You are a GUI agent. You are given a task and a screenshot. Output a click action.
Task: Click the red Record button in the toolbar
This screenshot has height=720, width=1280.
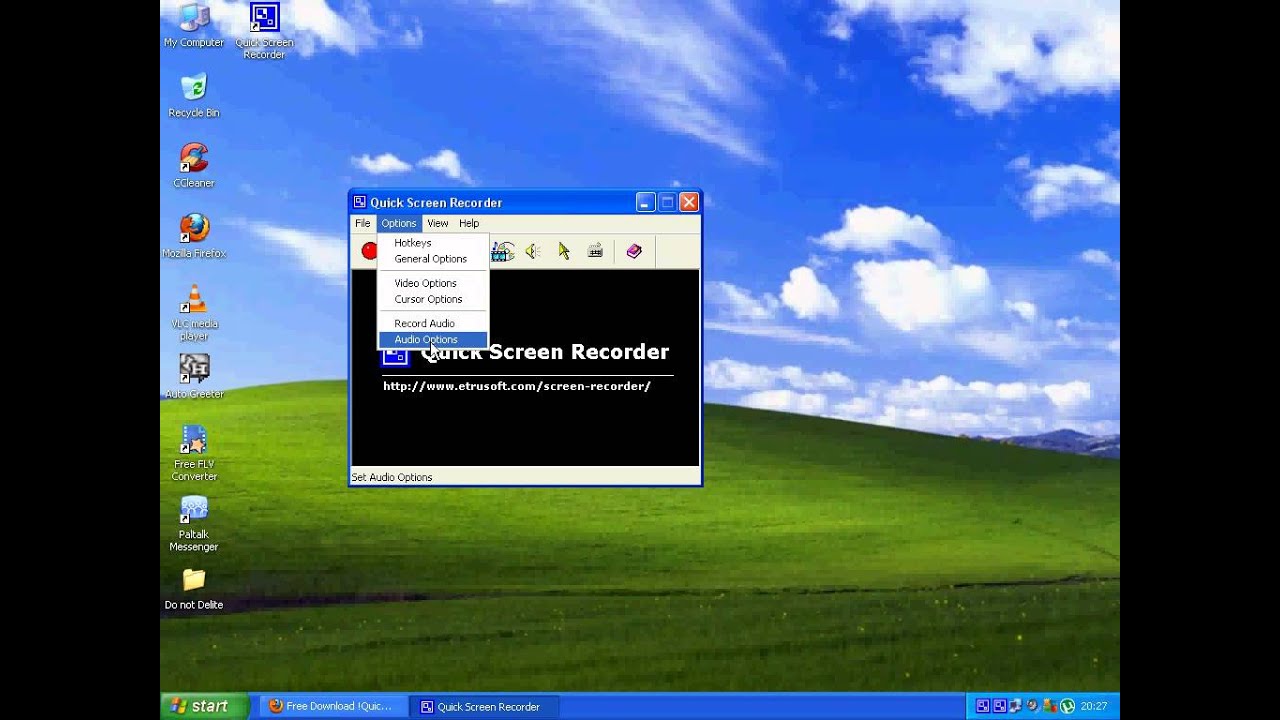pos(369,251)
